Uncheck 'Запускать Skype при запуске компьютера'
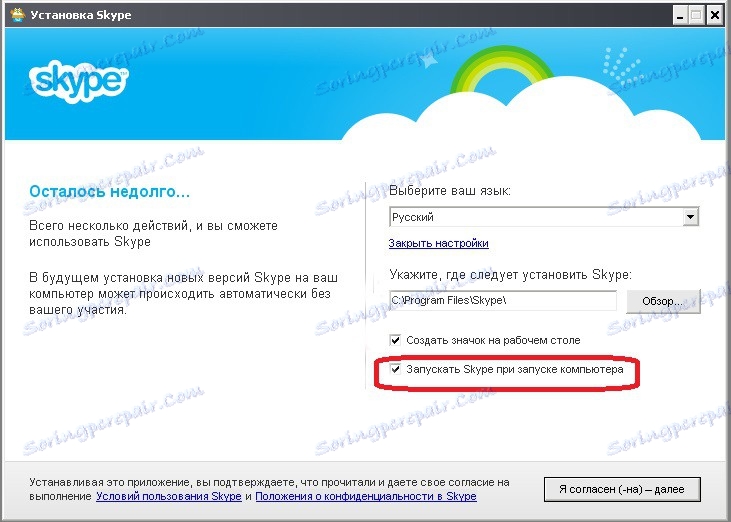 [395, 370]
